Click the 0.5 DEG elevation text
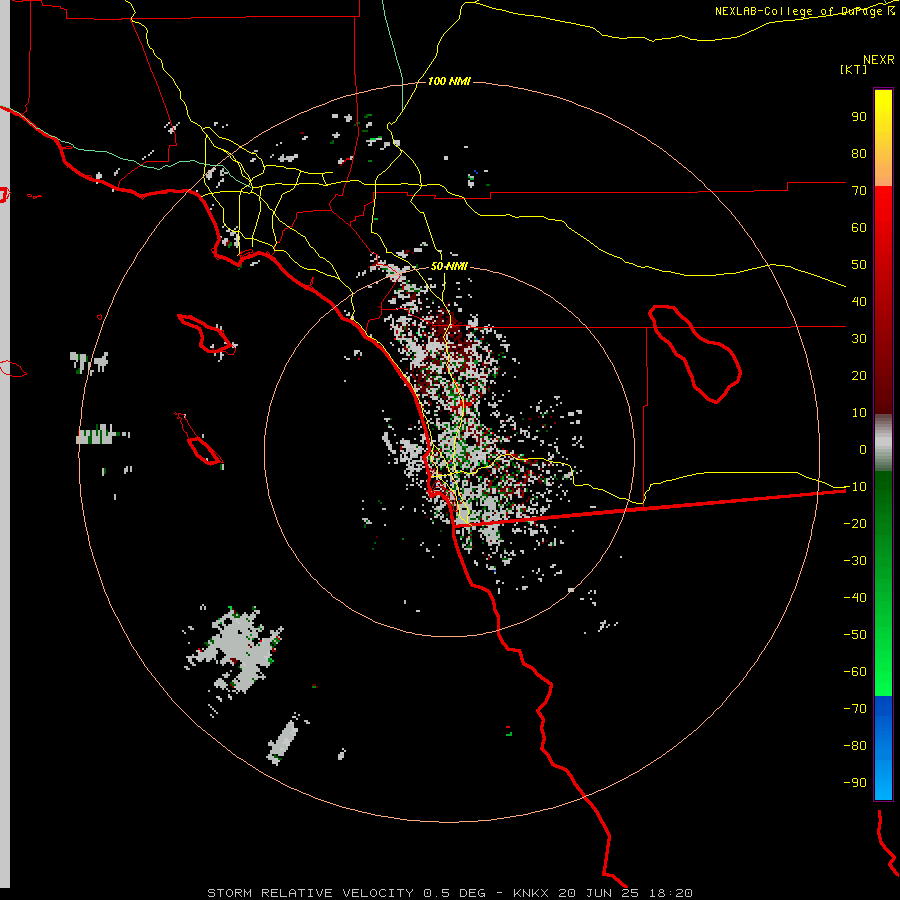This screenshot has height=900, width=900. 455,893
